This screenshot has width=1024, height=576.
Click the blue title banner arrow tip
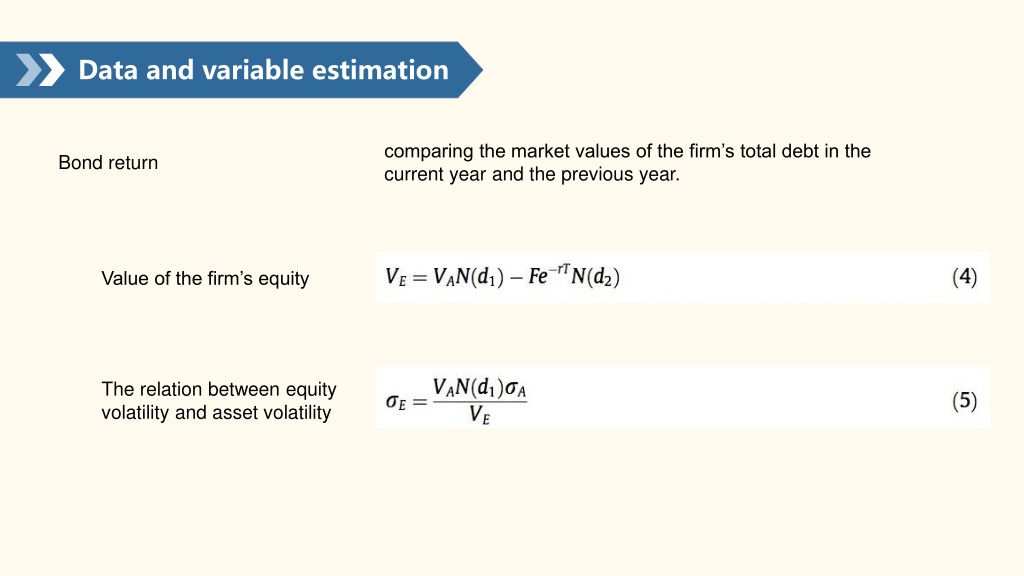tap(470, 70)
